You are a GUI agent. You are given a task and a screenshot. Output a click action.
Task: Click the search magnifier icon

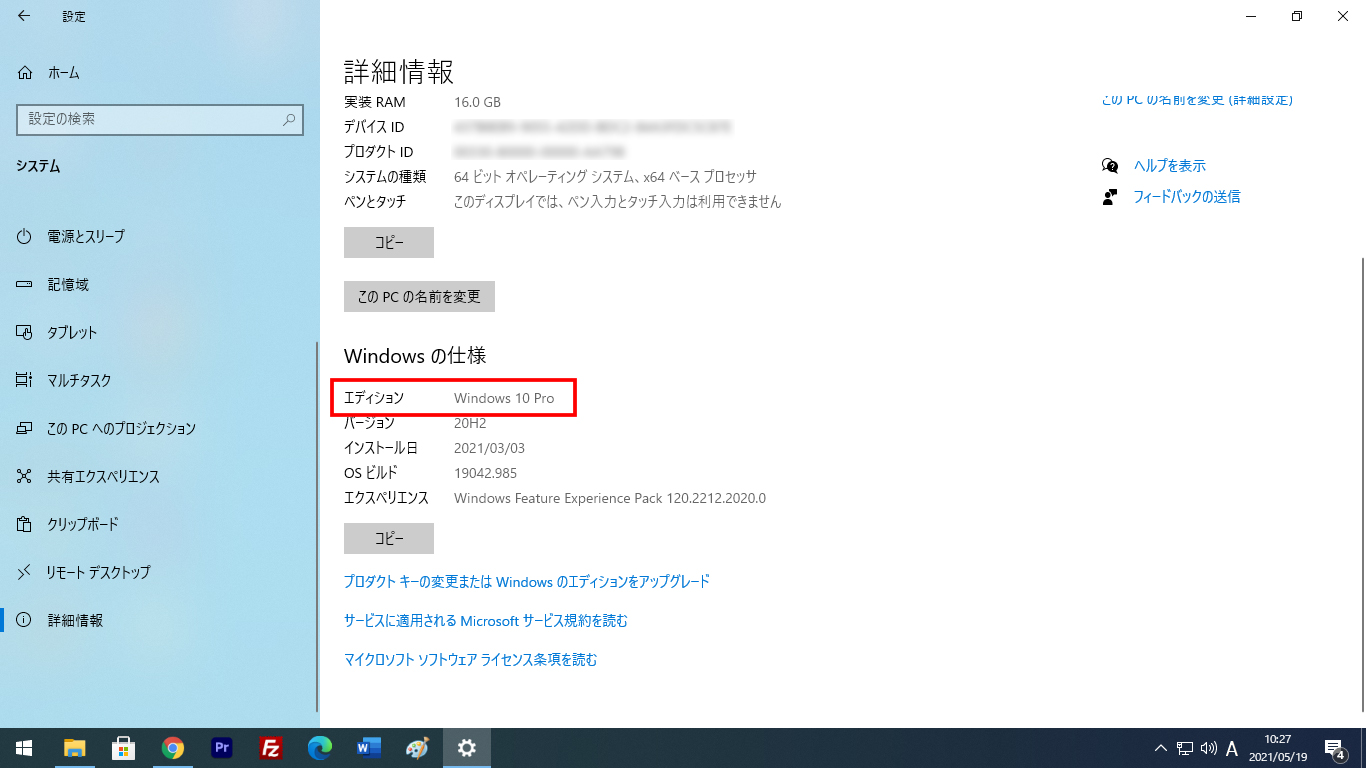289,119
